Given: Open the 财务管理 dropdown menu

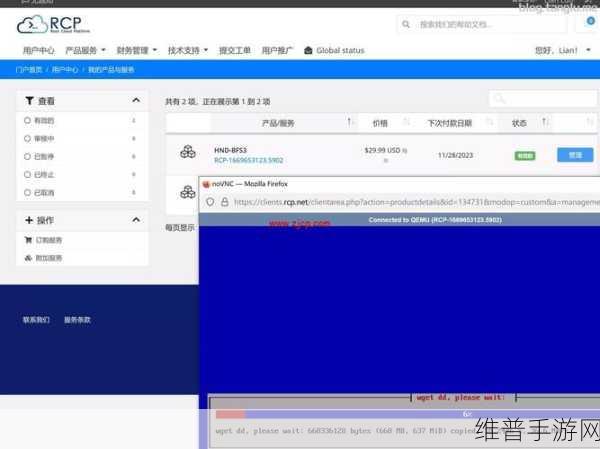Looking at the screenshot, I should [x=137, y=50].
